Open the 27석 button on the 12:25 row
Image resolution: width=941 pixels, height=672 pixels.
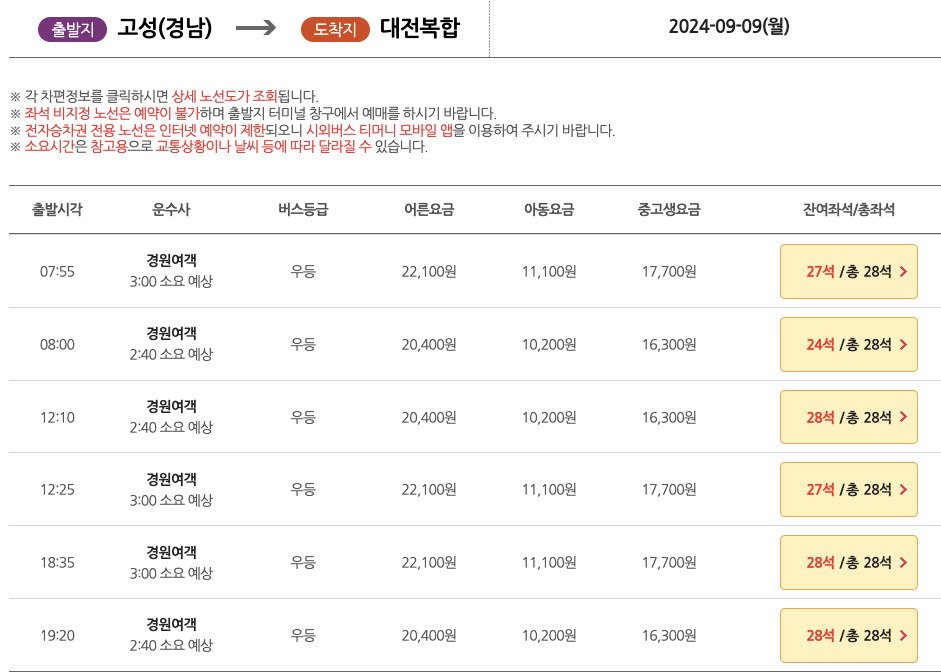coord(848,489)
